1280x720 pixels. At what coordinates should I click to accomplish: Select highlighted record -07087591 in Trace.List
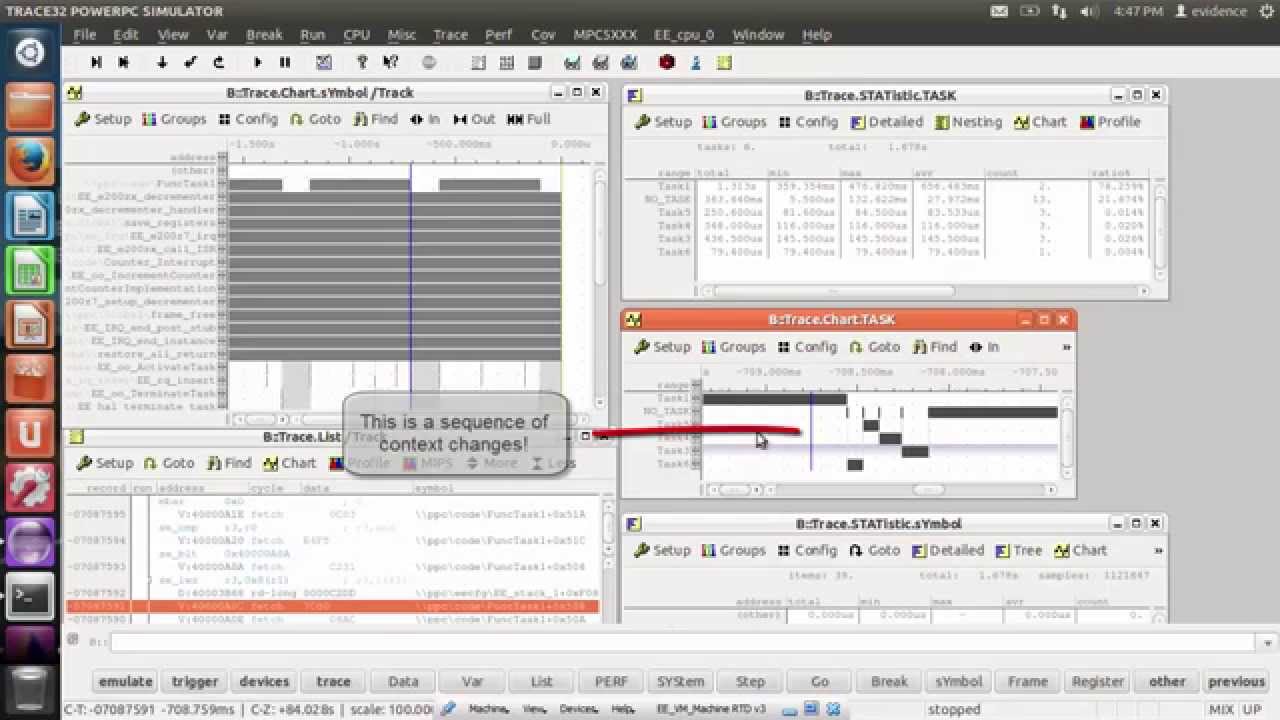(x=333, y=606)
